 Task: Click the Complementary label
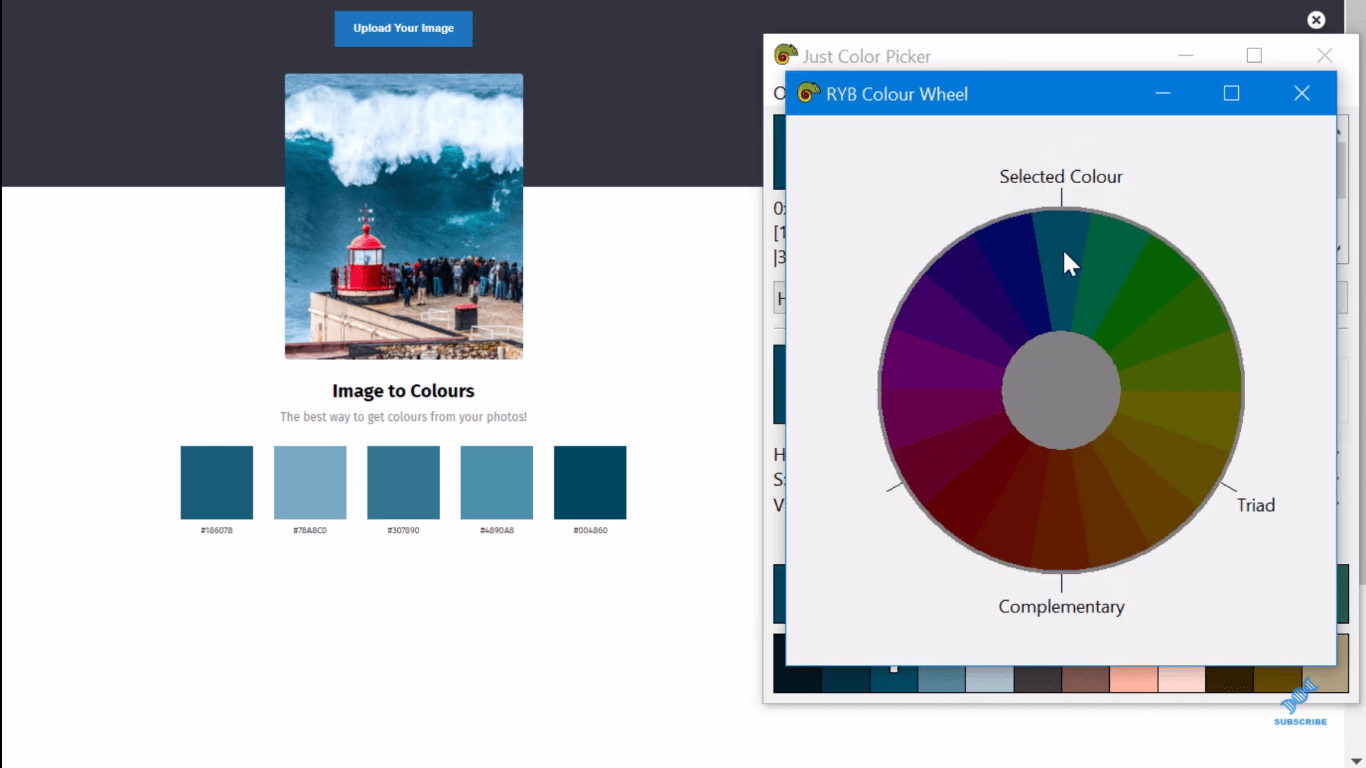(x=1061, y=607)
